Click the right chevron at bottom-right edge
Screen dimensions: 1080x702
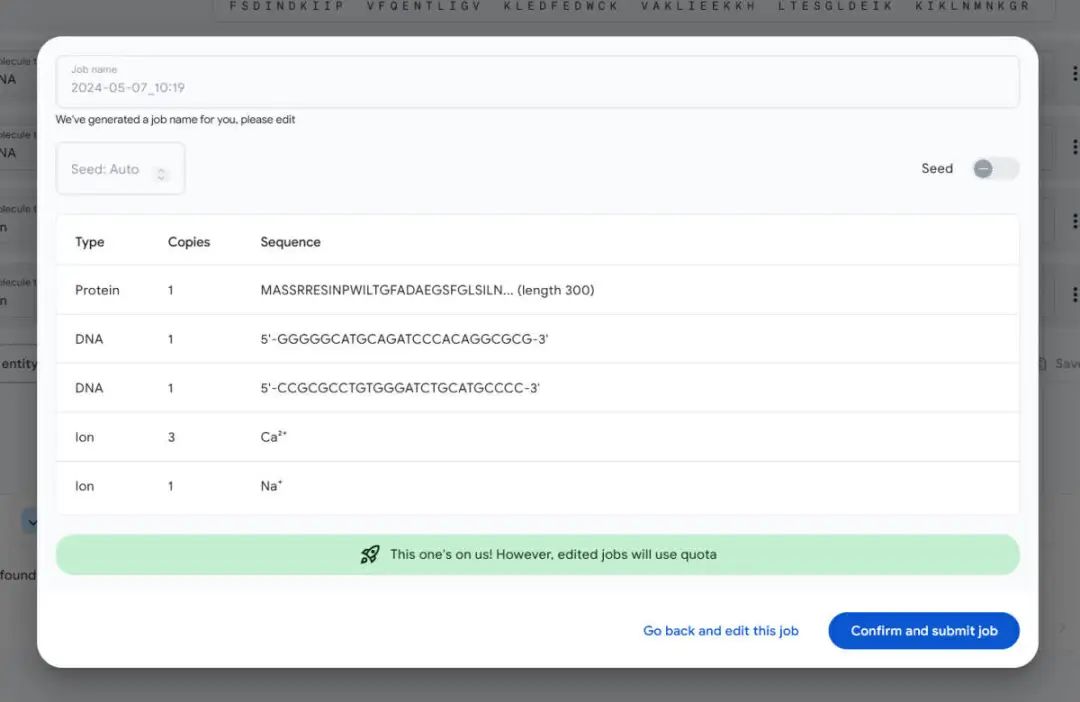[x=1062, y=628]
